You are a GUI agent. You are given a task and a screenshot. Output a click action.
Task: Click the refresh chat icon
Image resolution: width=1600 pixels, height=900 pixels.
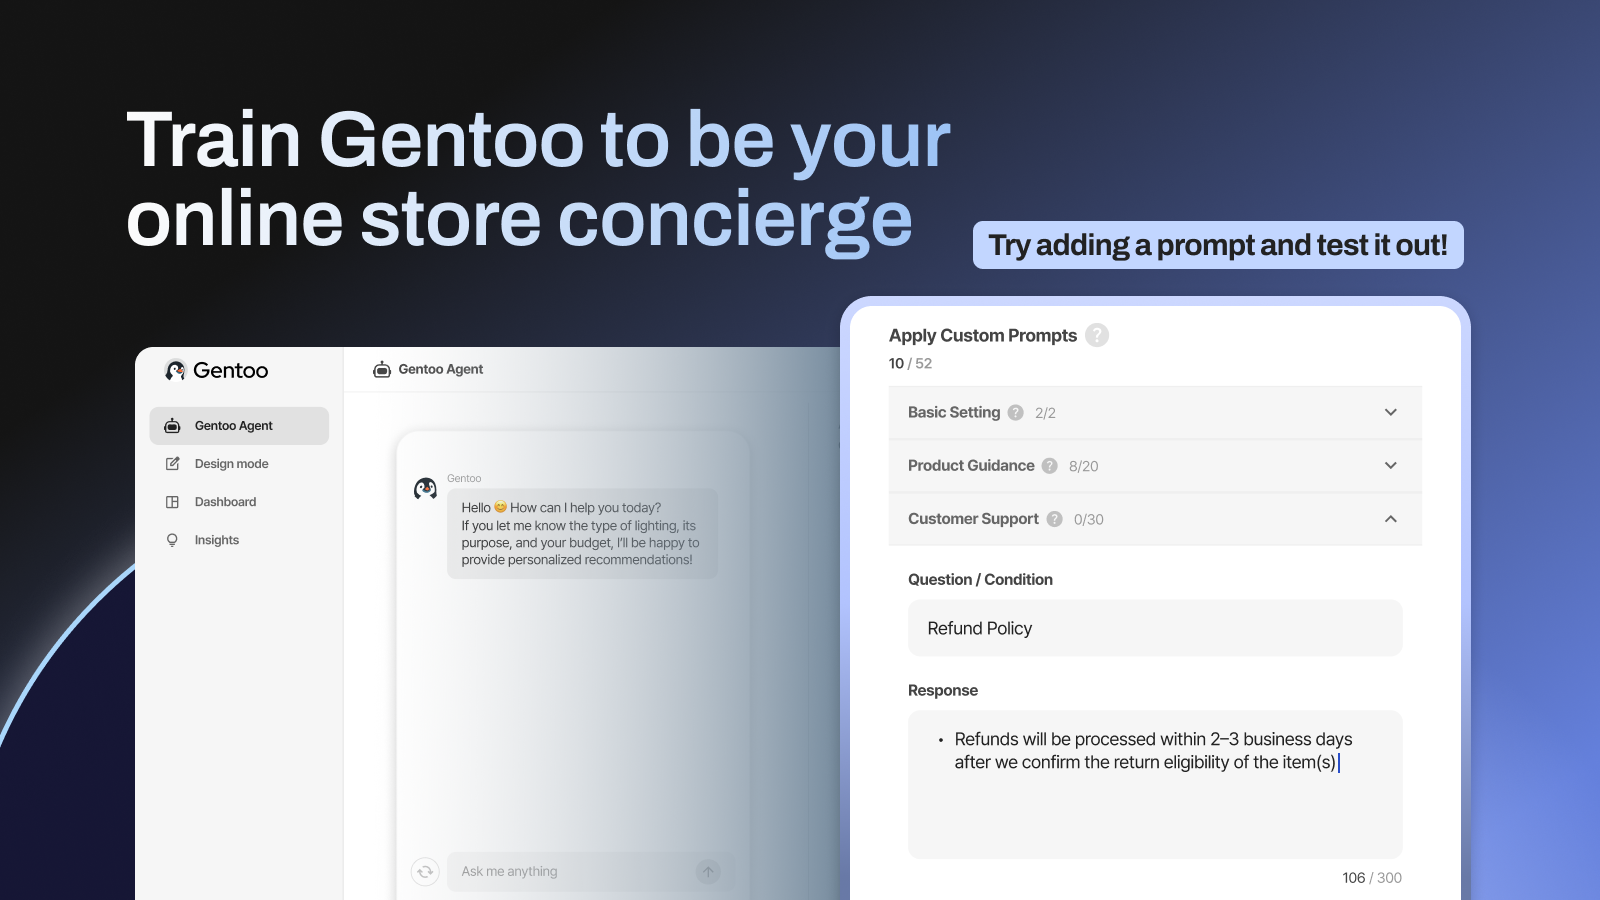coord(425,872)
